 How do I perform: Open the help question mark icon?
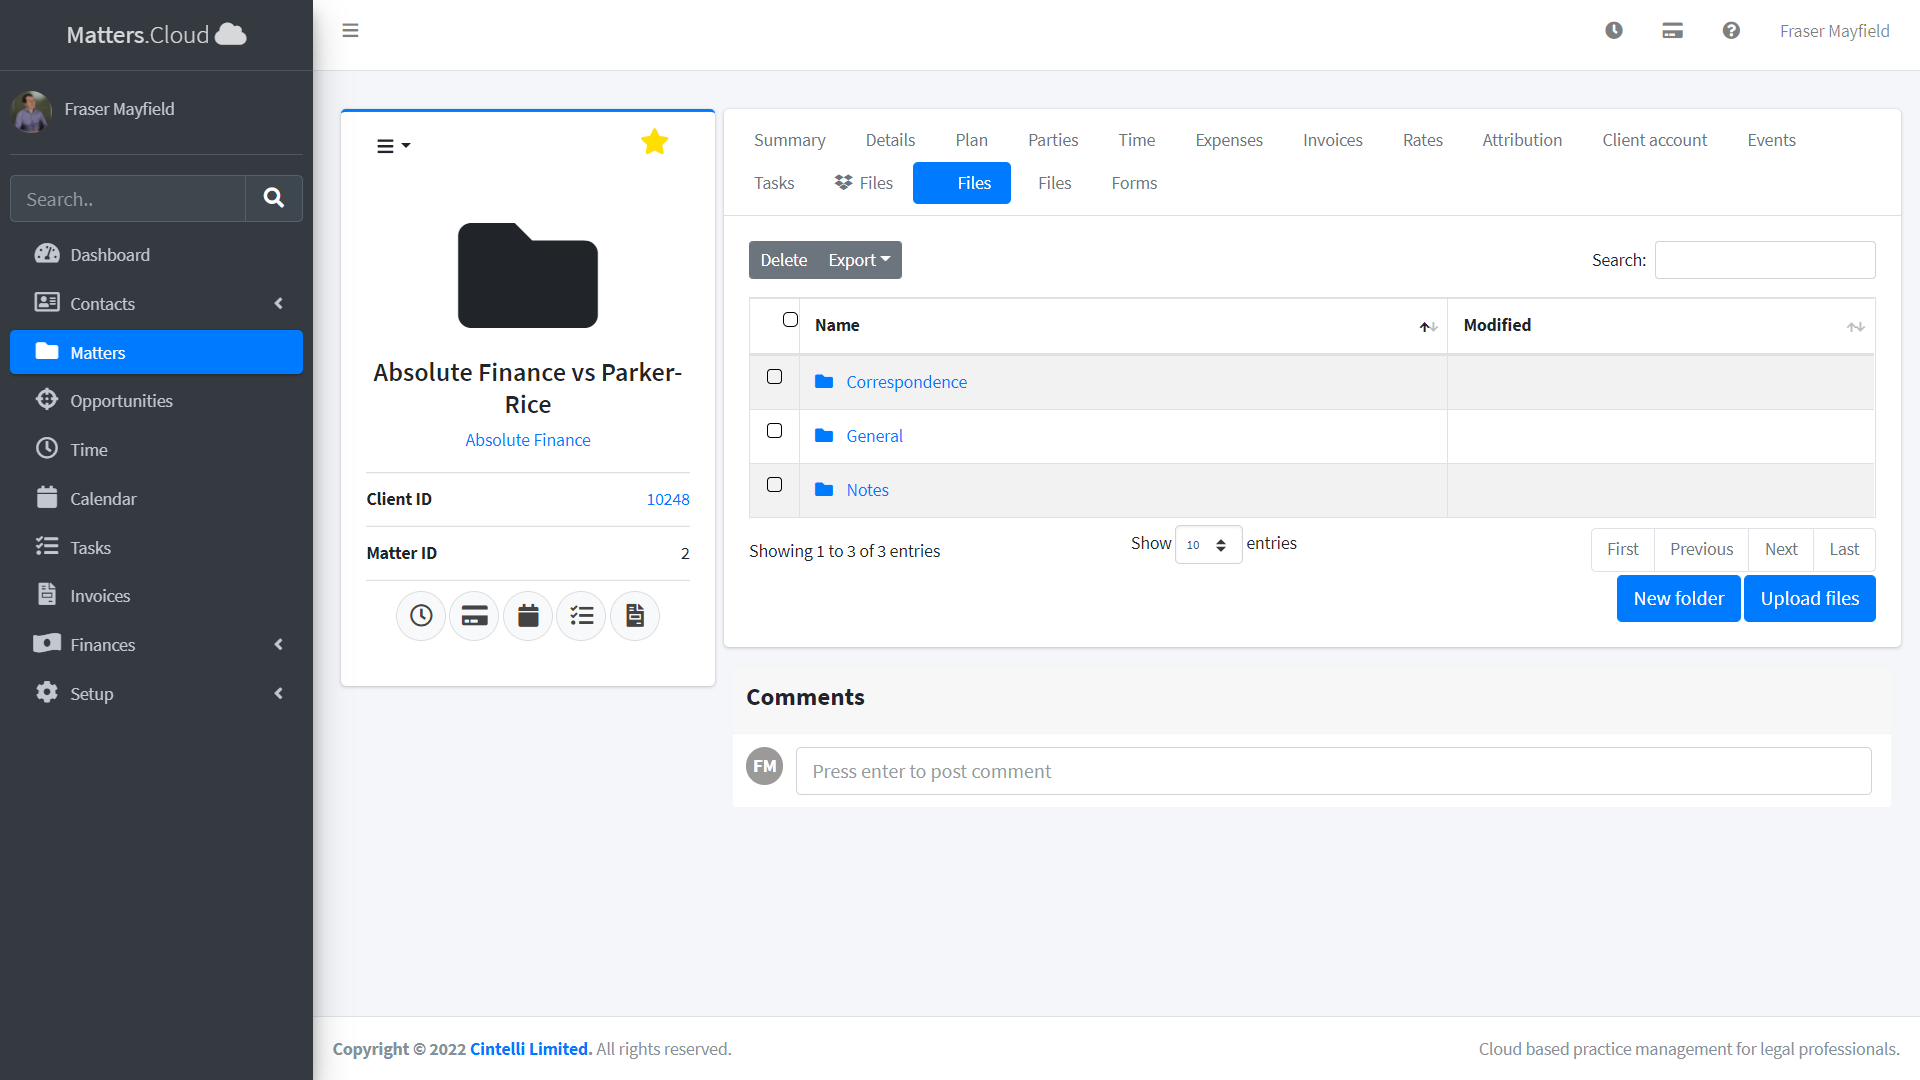point(1731,31)
